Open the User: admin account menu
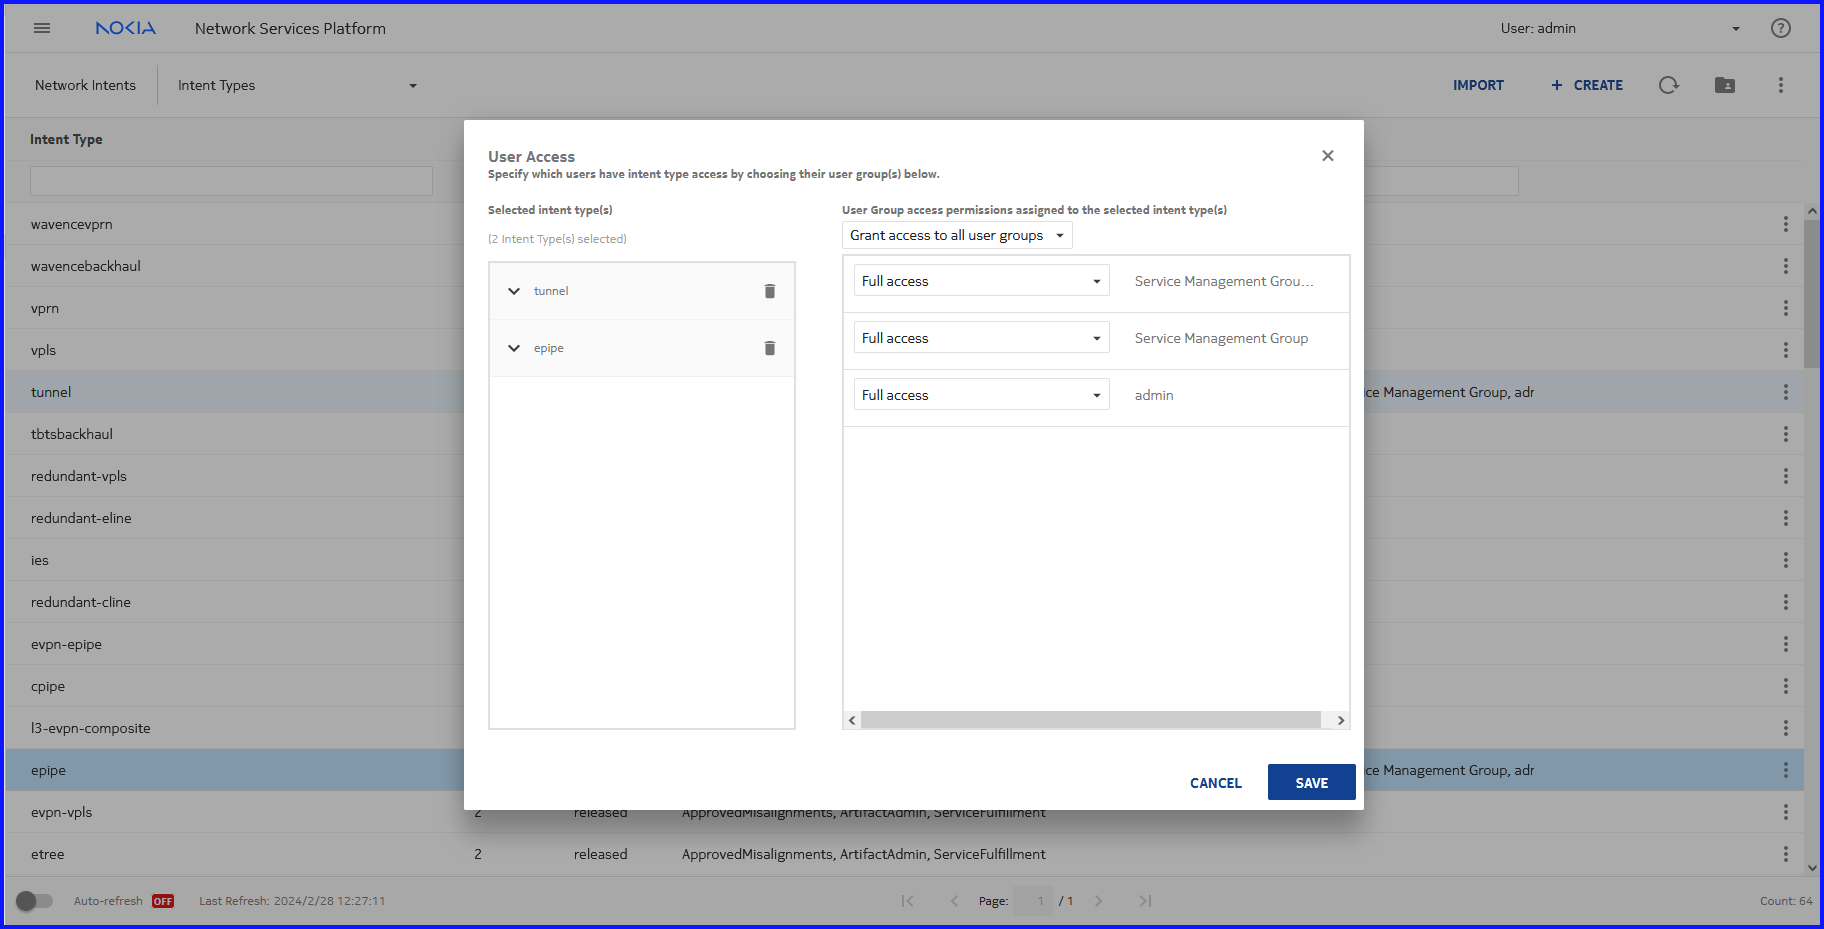The image size is (1824, 929). tap(1620, 28)
